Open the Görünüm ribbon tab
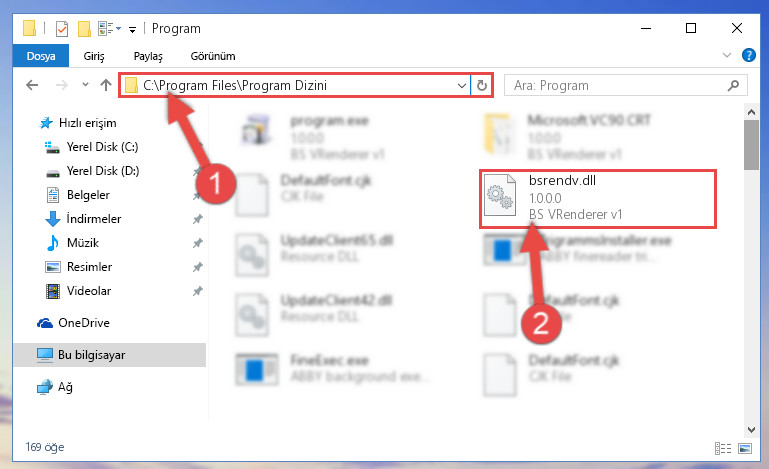Screen dimensions: 769x469 pyautogui.click(x=213, y=56)
